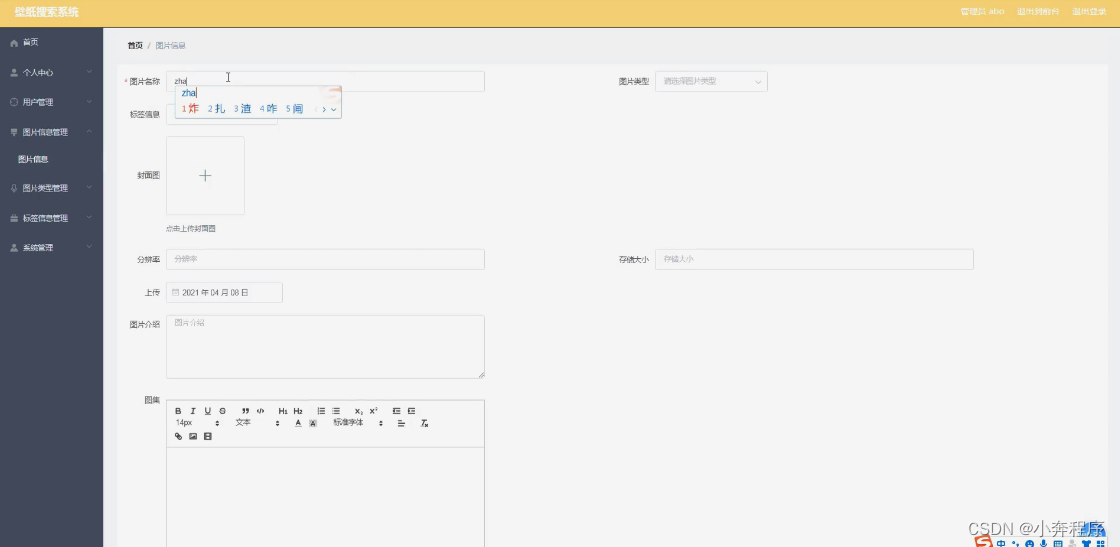Click 退出到前台 in the header
Image resolution: width=1120 pixels, height=547 pixels.
[x=1039, y=12]
